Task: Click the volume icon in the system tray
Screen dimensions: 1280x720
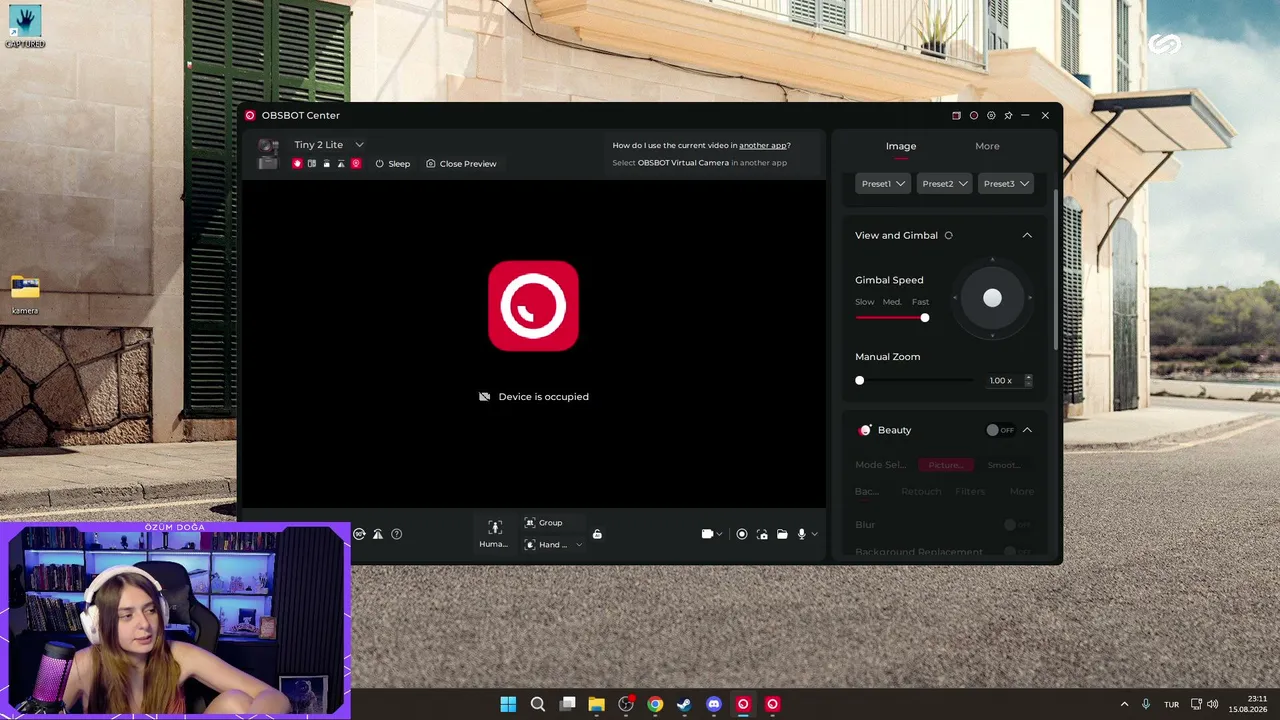Action: [1213, 704]
